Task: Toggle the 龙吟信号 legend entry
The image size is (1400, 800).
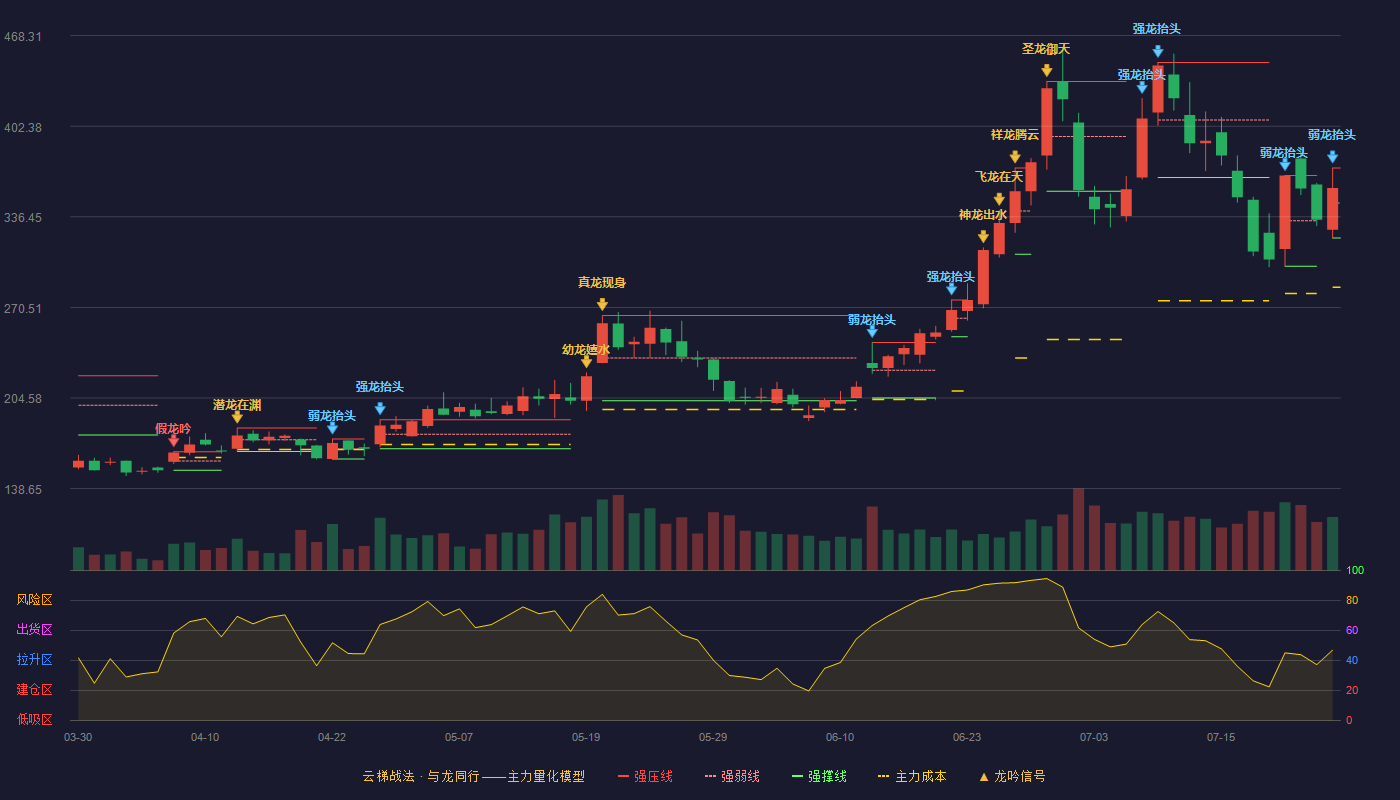Action: pos(1011,776)
